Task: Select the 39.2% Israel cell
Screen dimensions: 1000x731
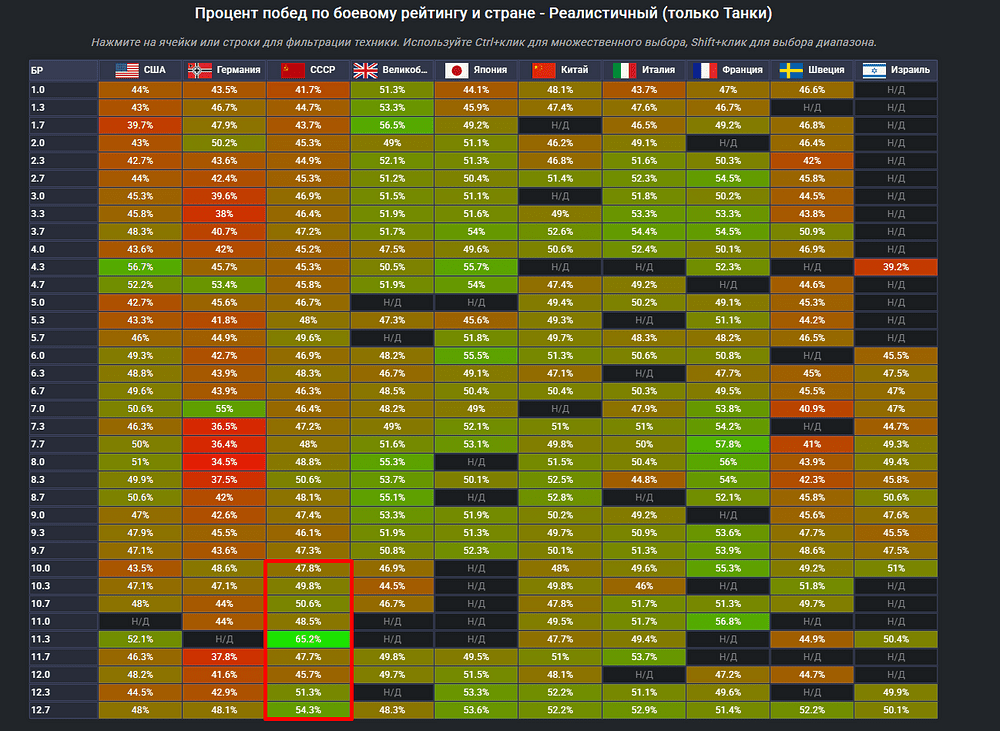Action: tap(896, 267)
